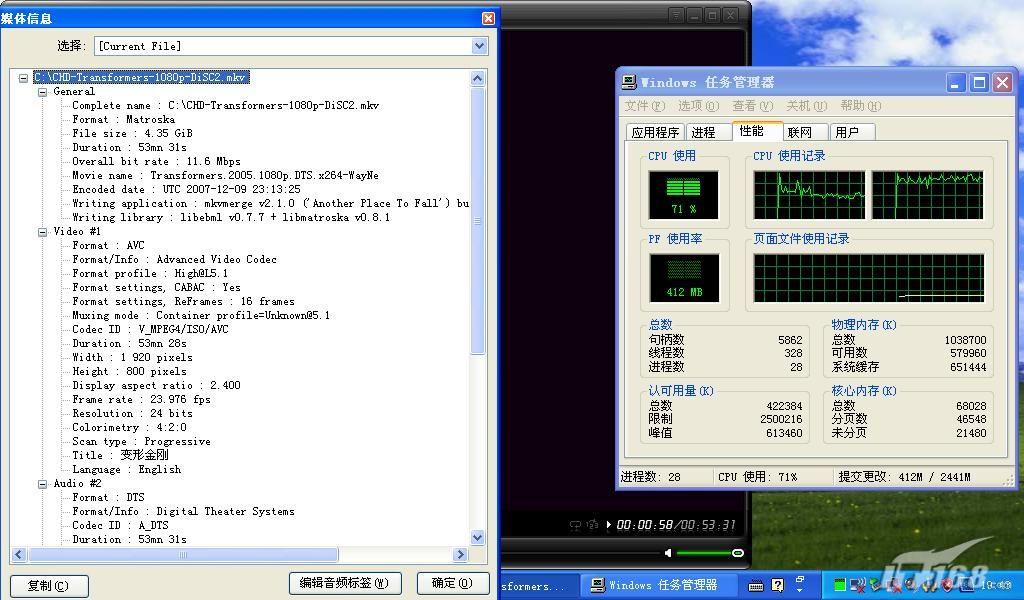Click the Safely Remove Hardware tray icon
The width and height of the screenshot is (1024, 600).
click(877, 585)
